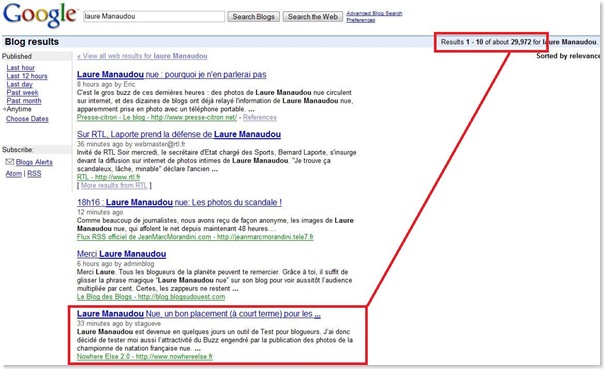Open the Advanced Blog Search link
Screen dimensions: 604x369
tap(374, 13)
